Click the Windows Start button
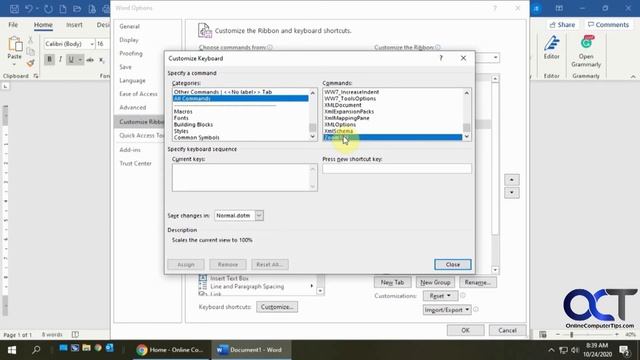The width and height of the screenshot is (640, 360). click(x=12, y=350)
